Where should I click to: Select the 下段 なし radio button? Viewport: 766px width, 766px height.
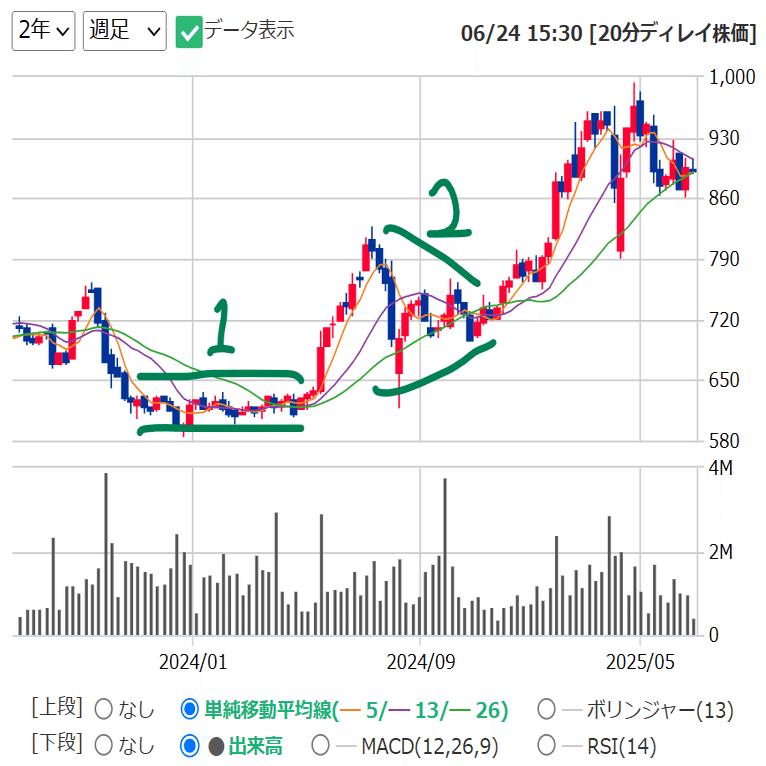(x=104, y=746)
